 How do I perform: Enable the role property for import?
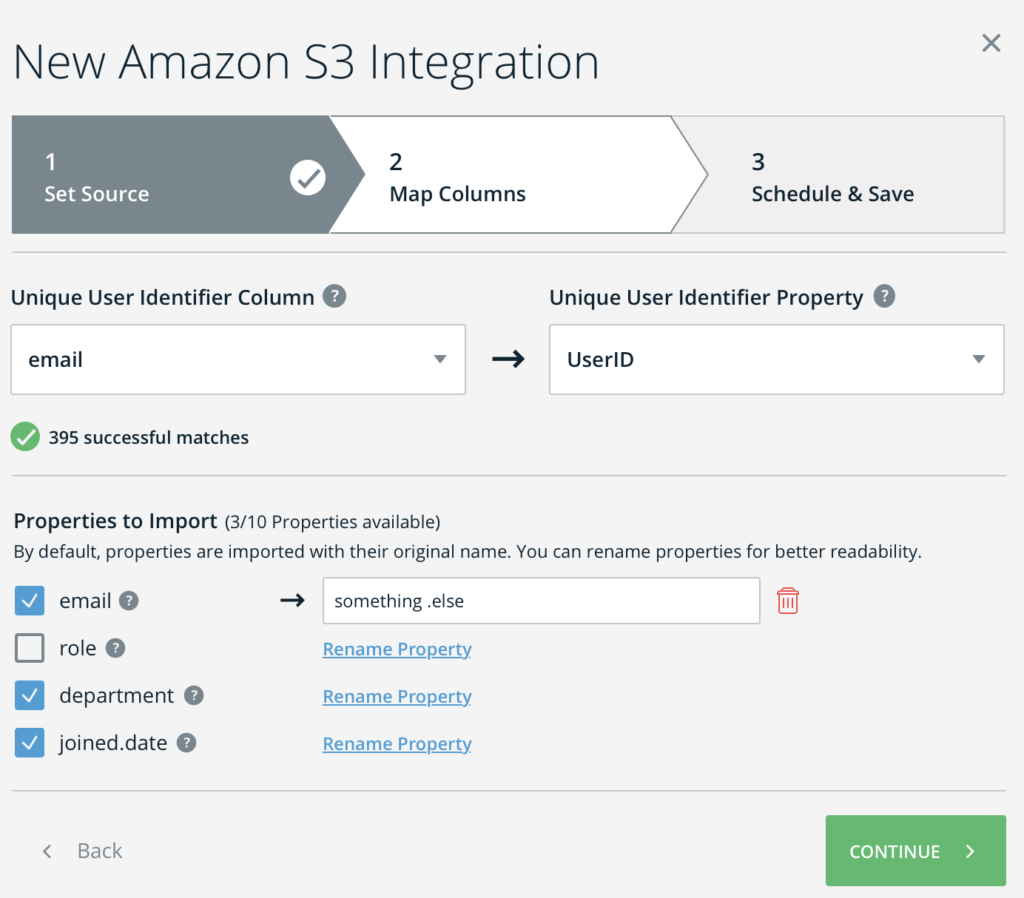(x=31, y=648)
